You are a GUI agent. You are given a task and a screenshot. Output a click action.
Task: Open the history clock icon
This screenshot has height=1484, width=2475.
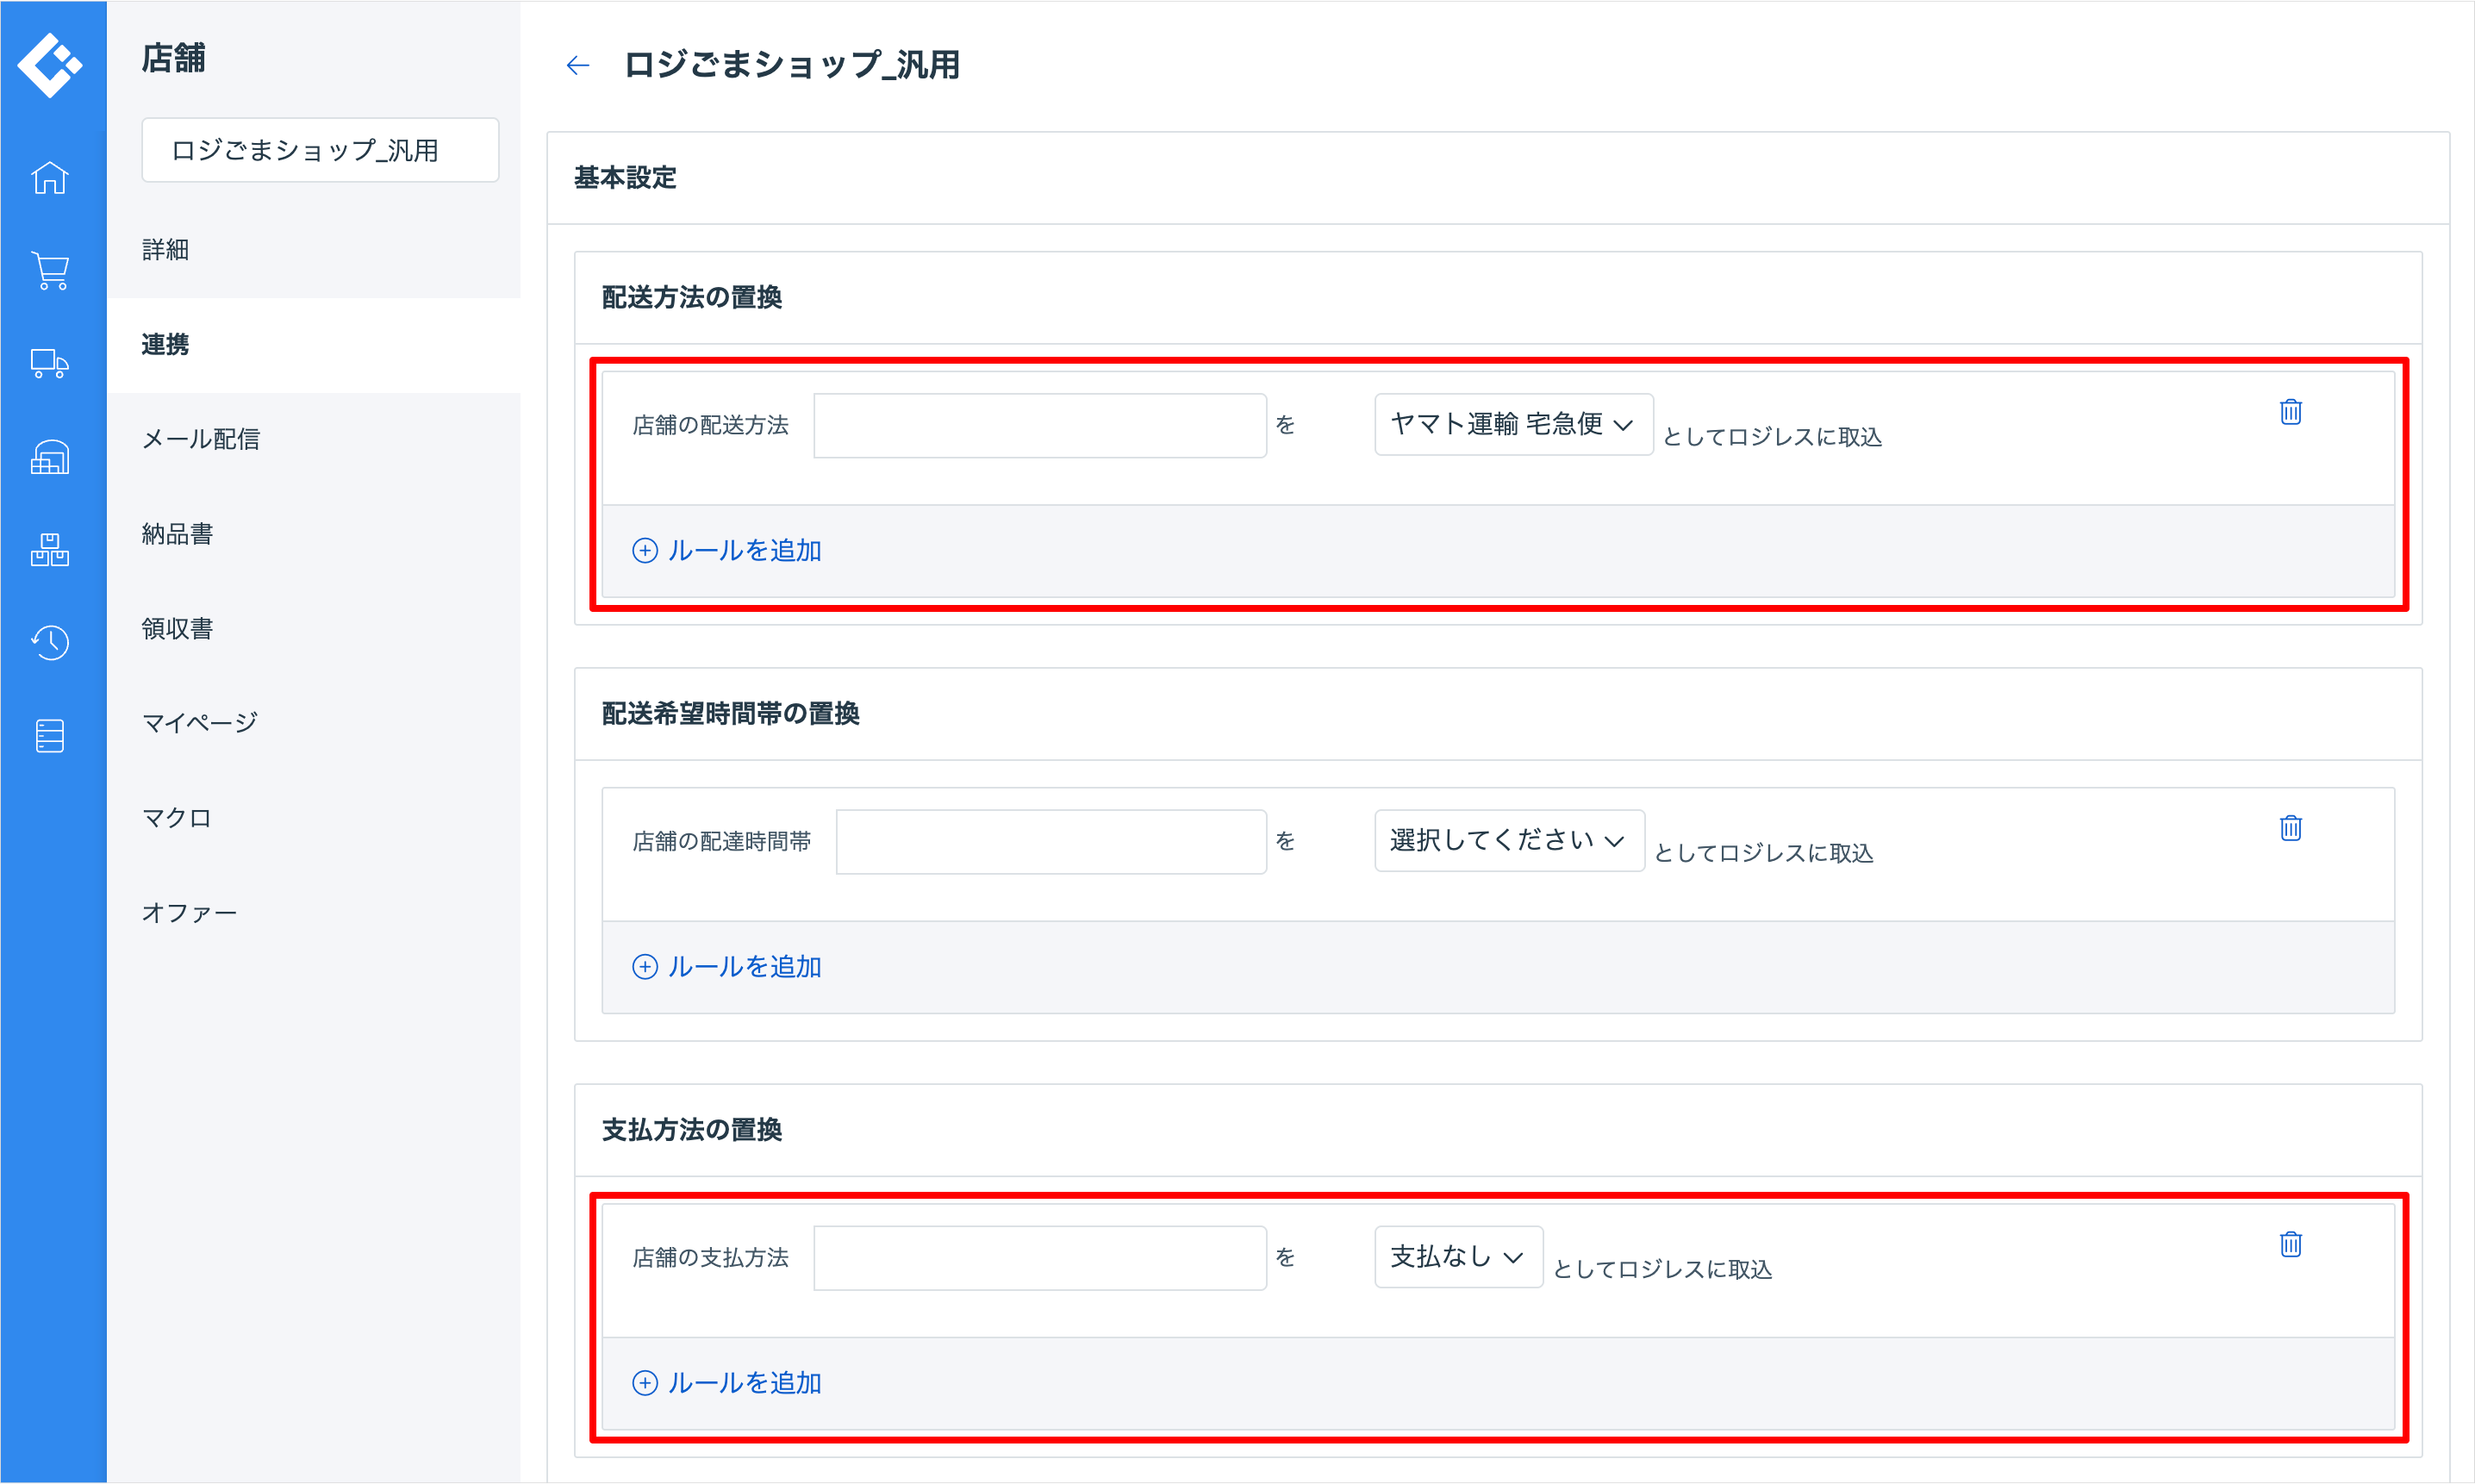(x=50, y=642)
